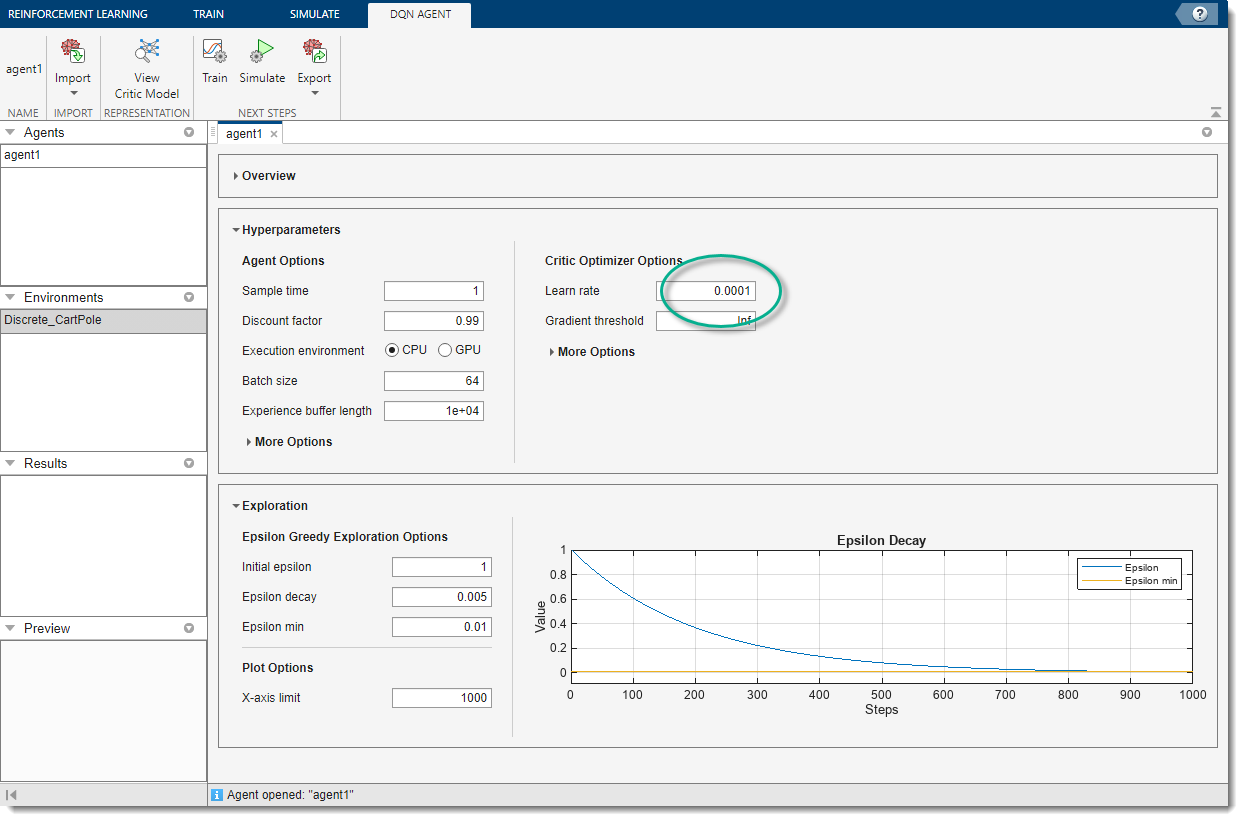Open the Import dropdown arrow
This screenshot has width=1243, height=821.
[x=73, y=90]
